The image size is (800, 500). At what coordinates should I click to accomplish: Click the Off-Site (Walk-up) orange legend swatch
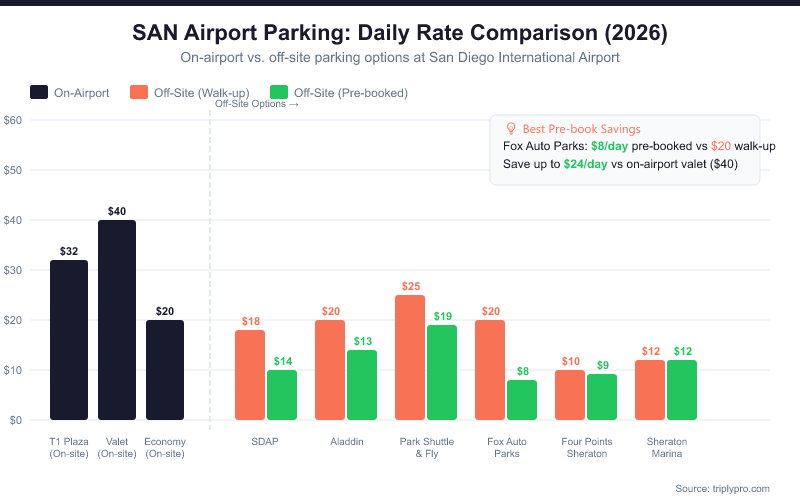[140, 93]
